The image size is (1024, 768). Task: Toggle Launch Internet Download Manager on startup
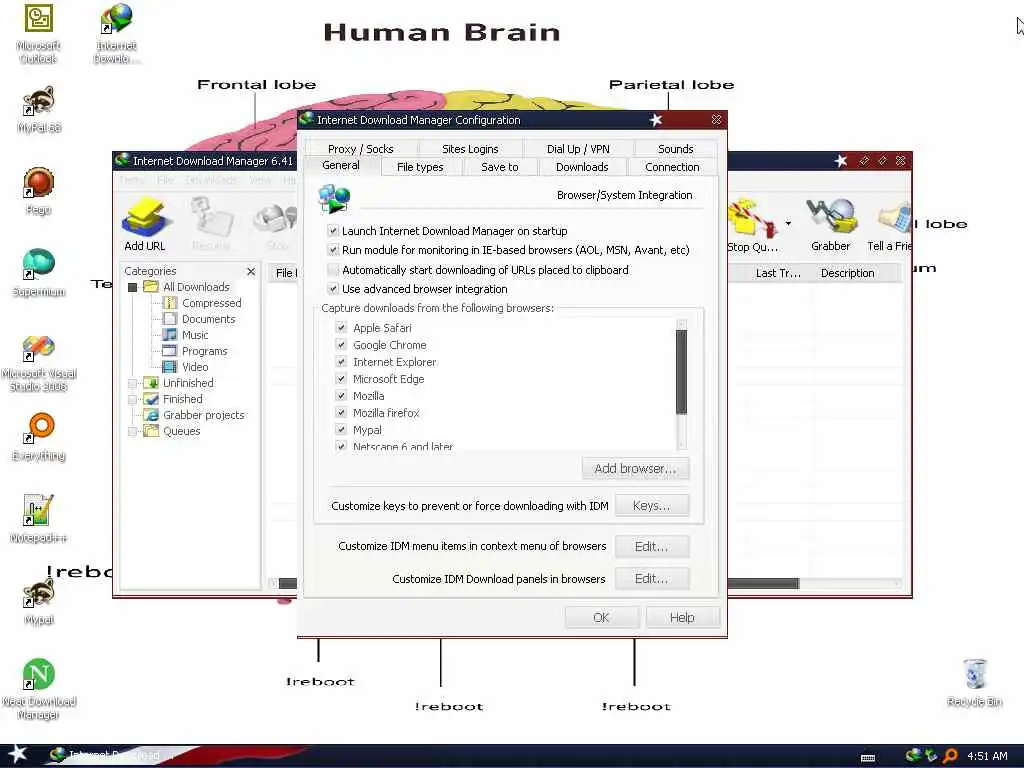click(333, 231)
